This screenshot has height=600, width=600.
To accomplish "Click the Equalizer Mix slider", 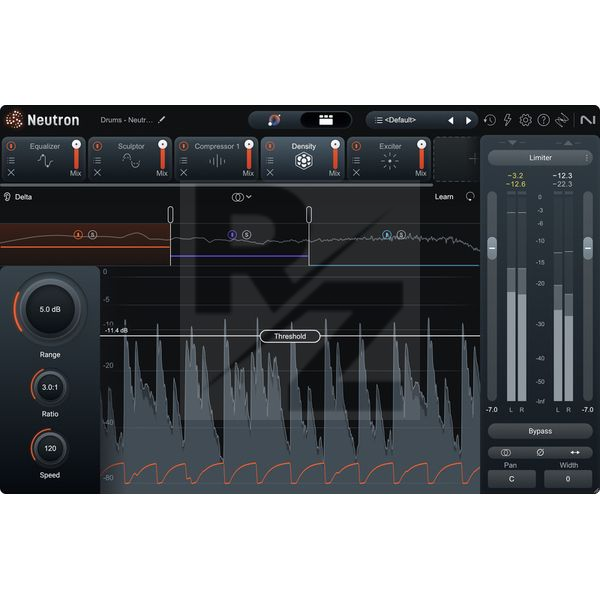I will click(x=76, y=156).
